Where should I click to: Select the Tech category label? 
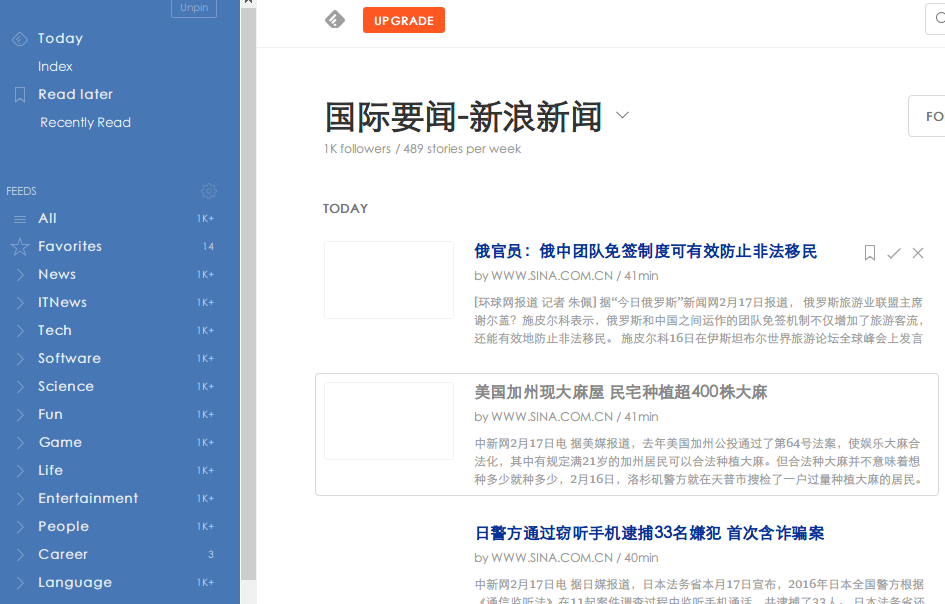pyautogui.click(x=55, y=330)
